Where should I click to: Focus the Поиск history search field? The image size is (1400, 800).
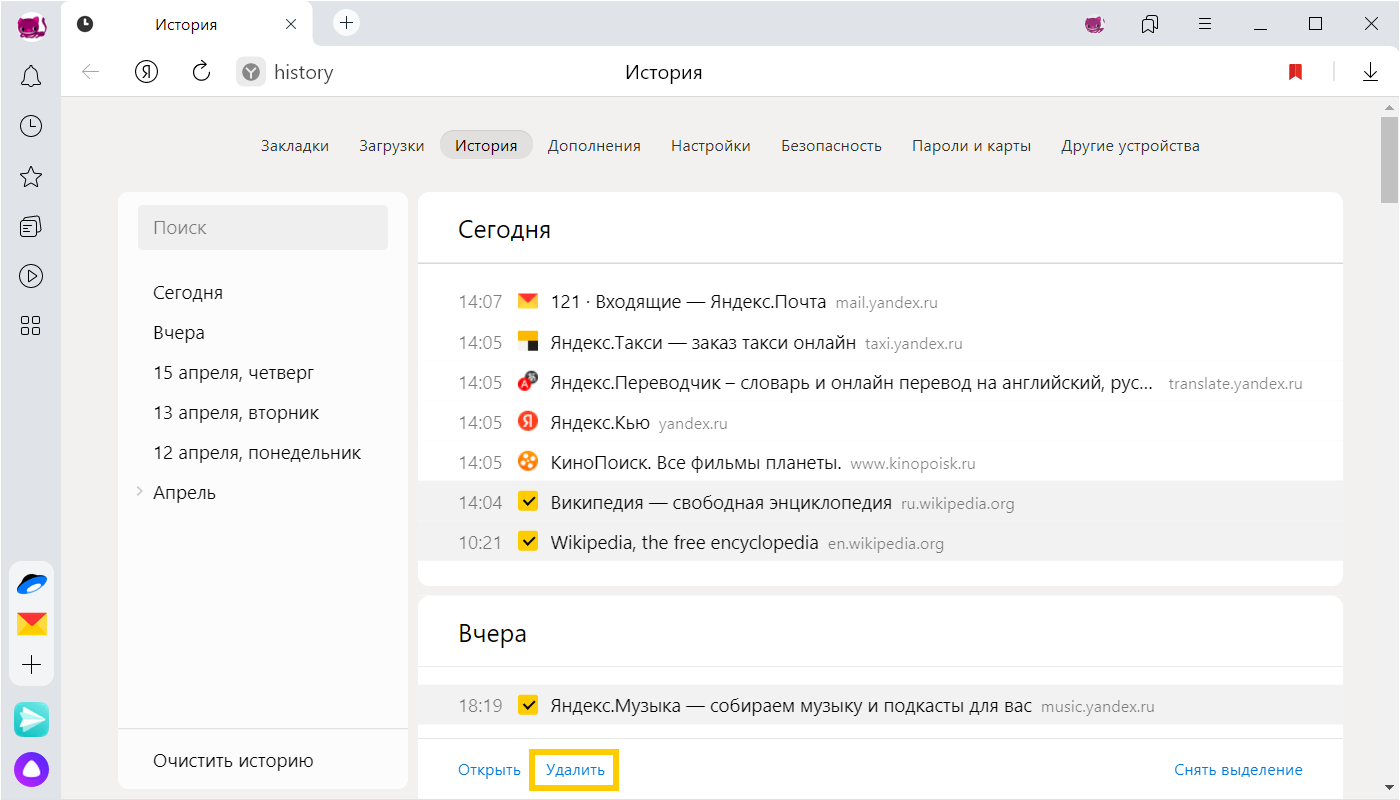coord(263,227)
